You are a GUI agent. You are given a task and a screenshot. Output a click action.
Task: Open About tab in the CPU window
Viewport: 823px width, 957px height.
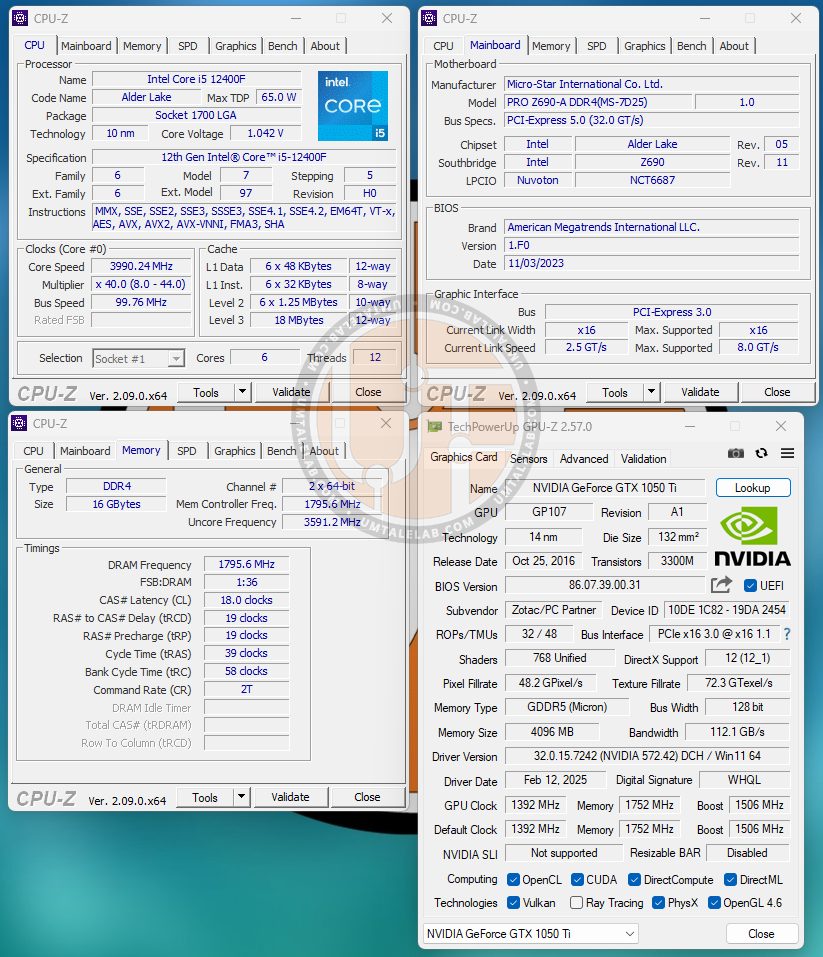(x=325, y=46)
